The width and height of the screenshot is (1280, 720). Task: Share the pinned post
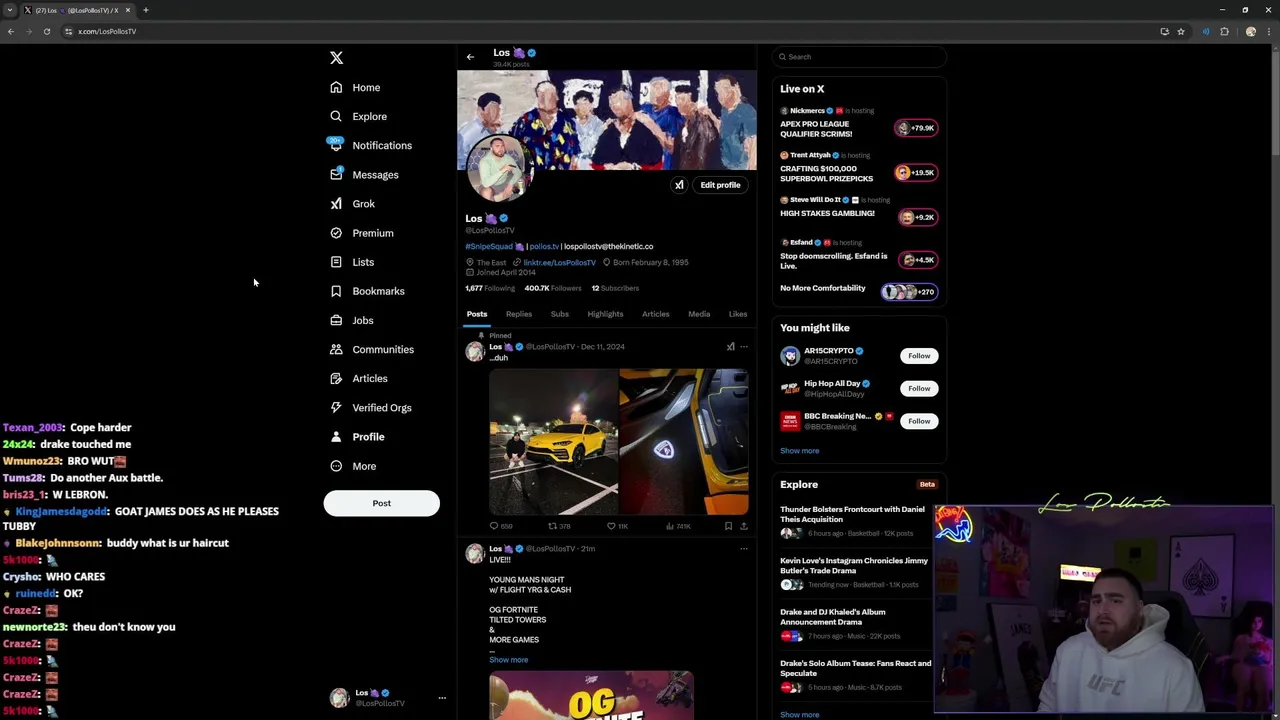click(x=743, y=526)
